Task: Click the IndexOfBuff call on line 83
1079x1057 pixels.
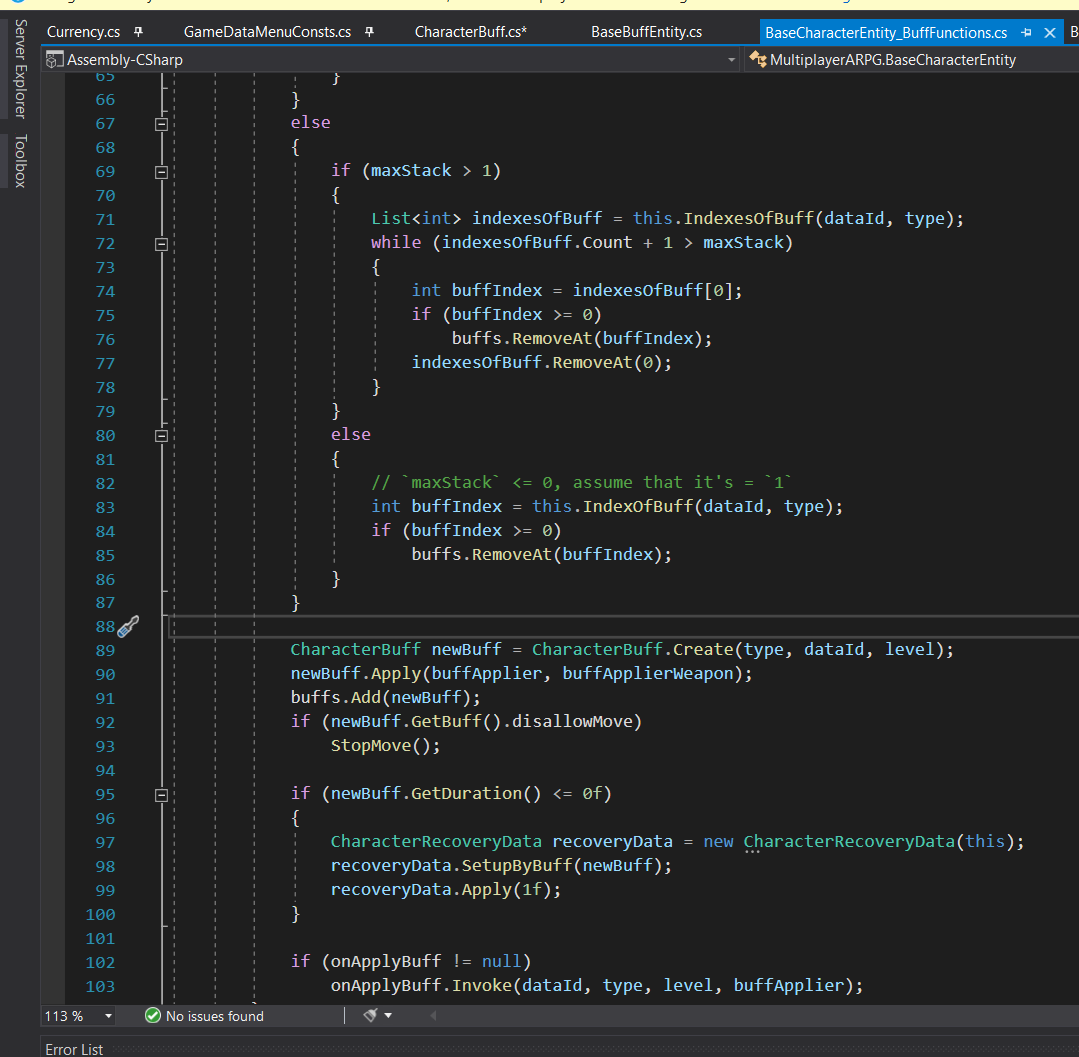Action: 637,506
